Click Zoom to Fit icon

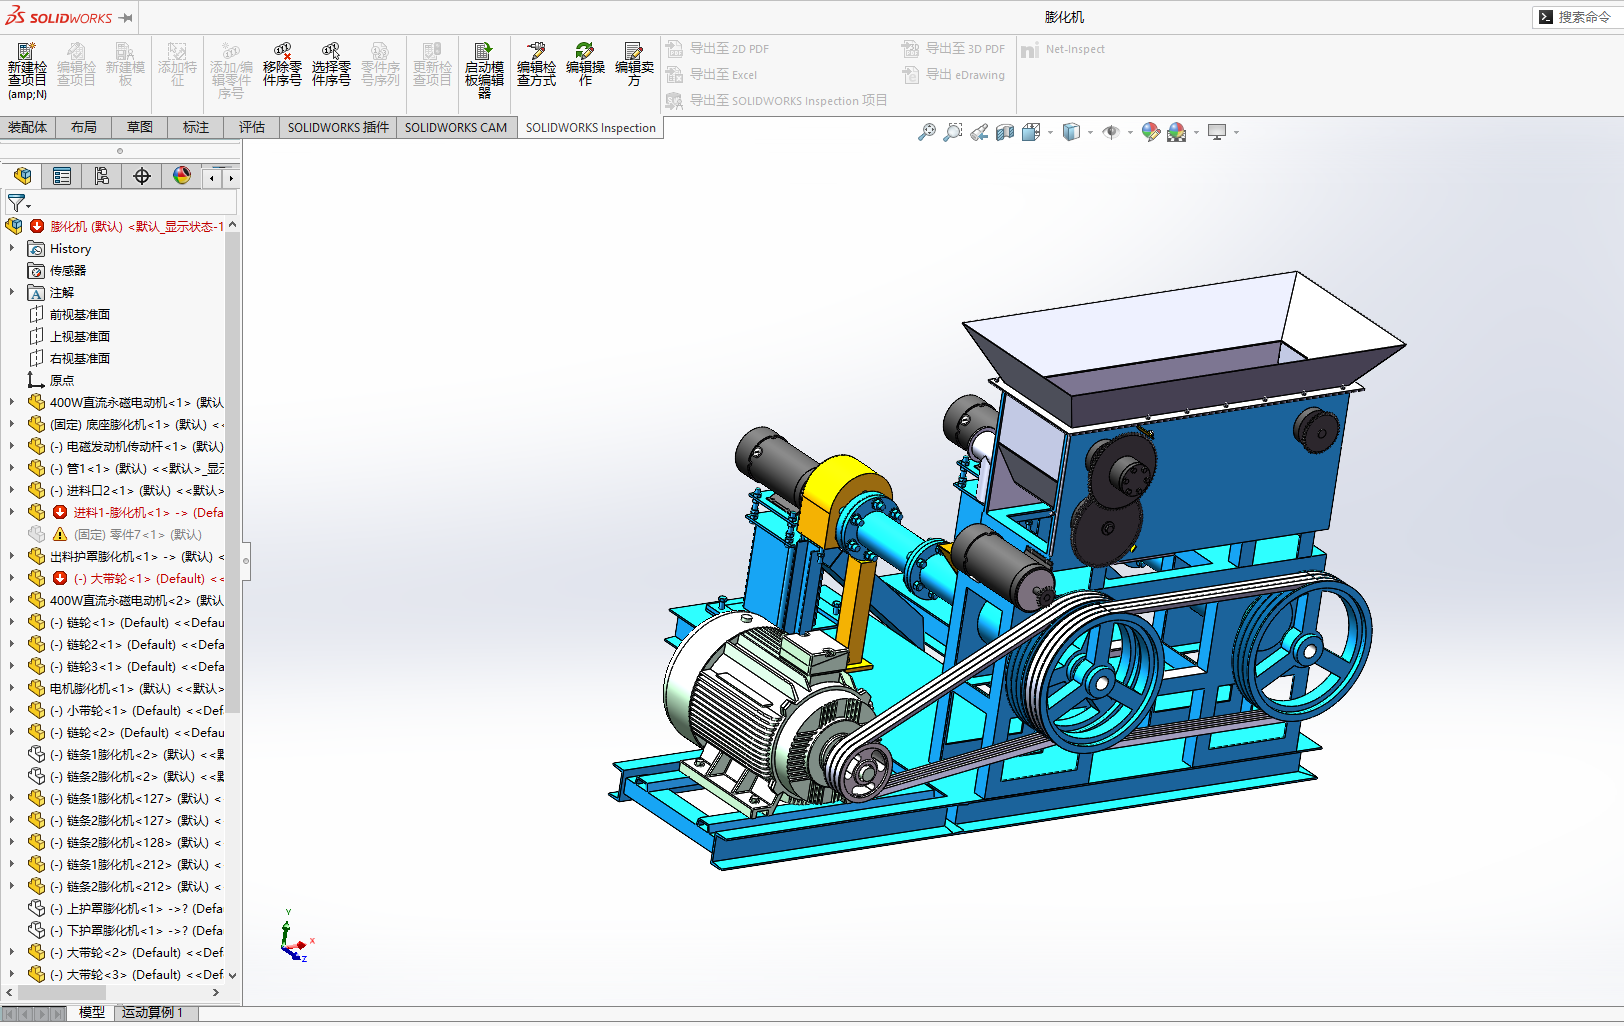pos(927,132)
